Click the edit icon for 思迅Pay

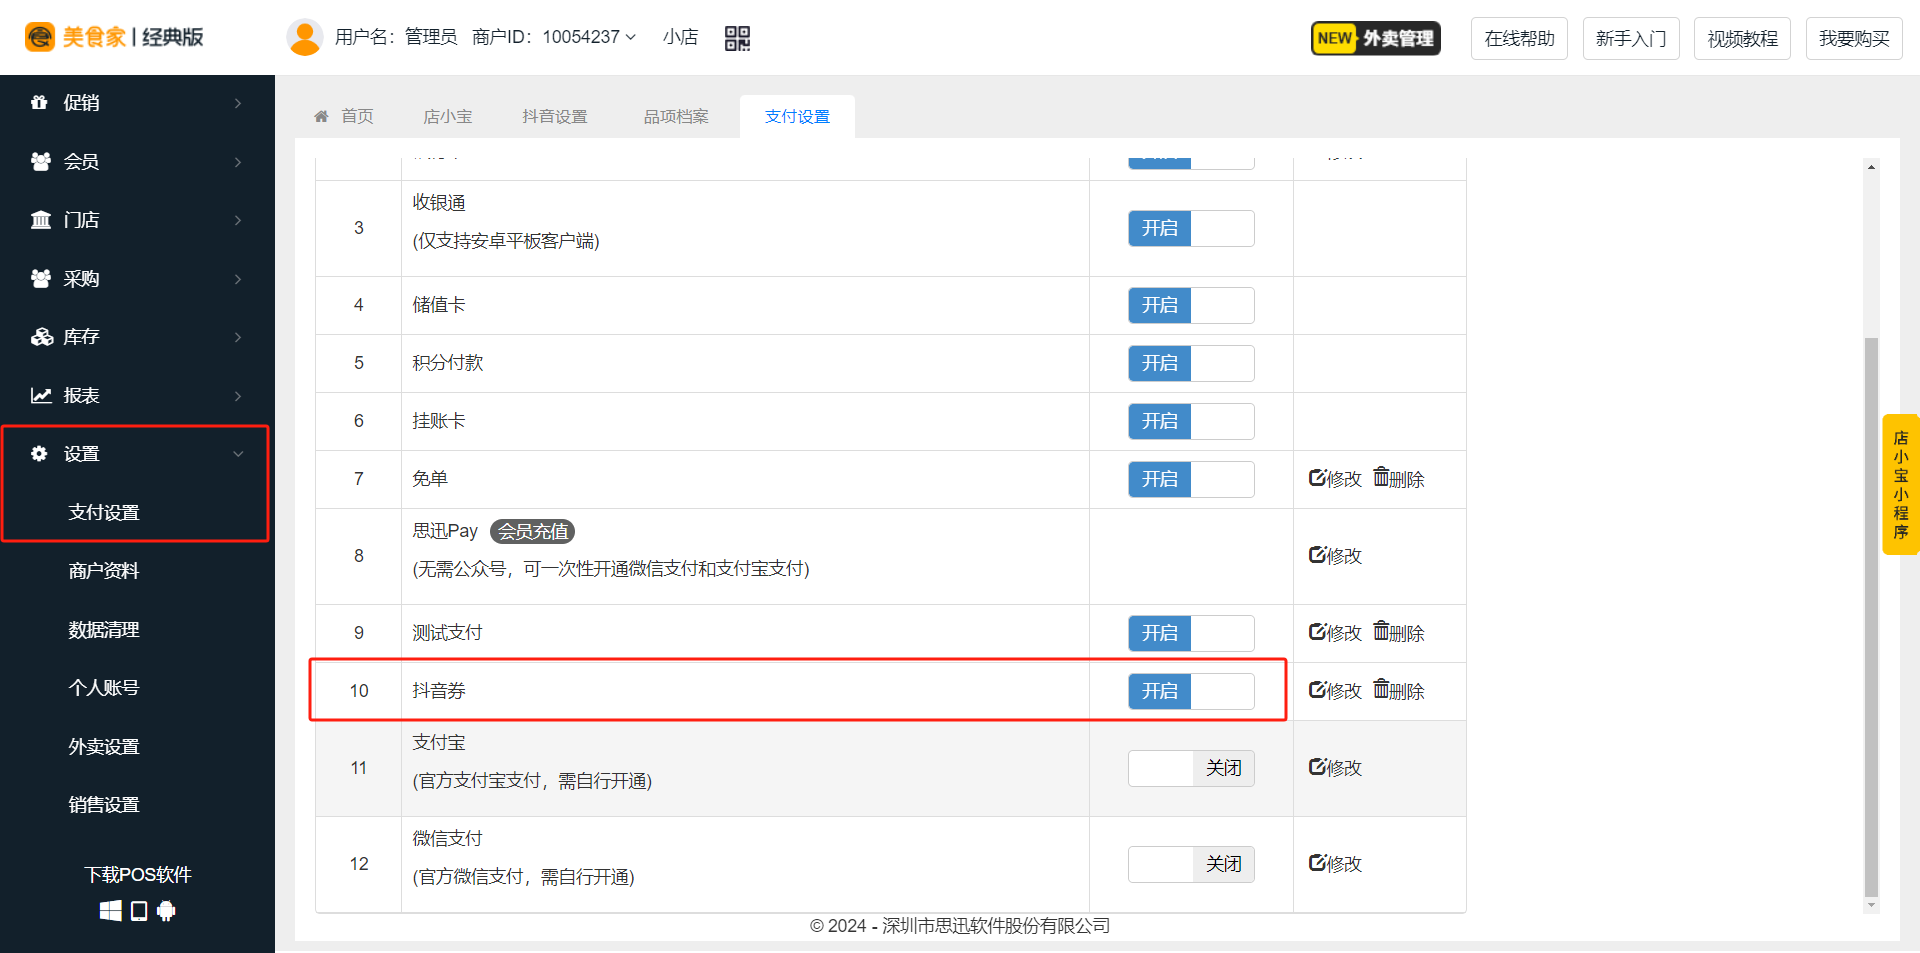[1318, 554]
